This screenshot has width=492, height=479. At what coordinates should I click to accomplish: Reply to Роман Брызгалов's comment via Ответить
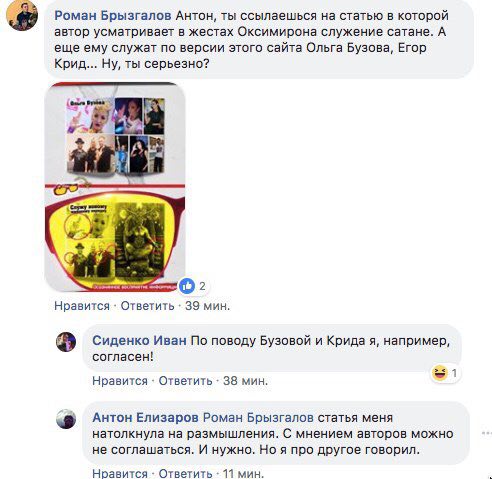[x=147, y=306]
